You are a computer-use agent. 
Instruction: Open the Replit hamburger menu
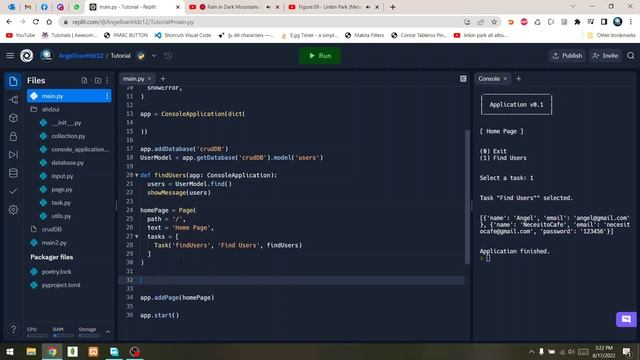(10, 56)
